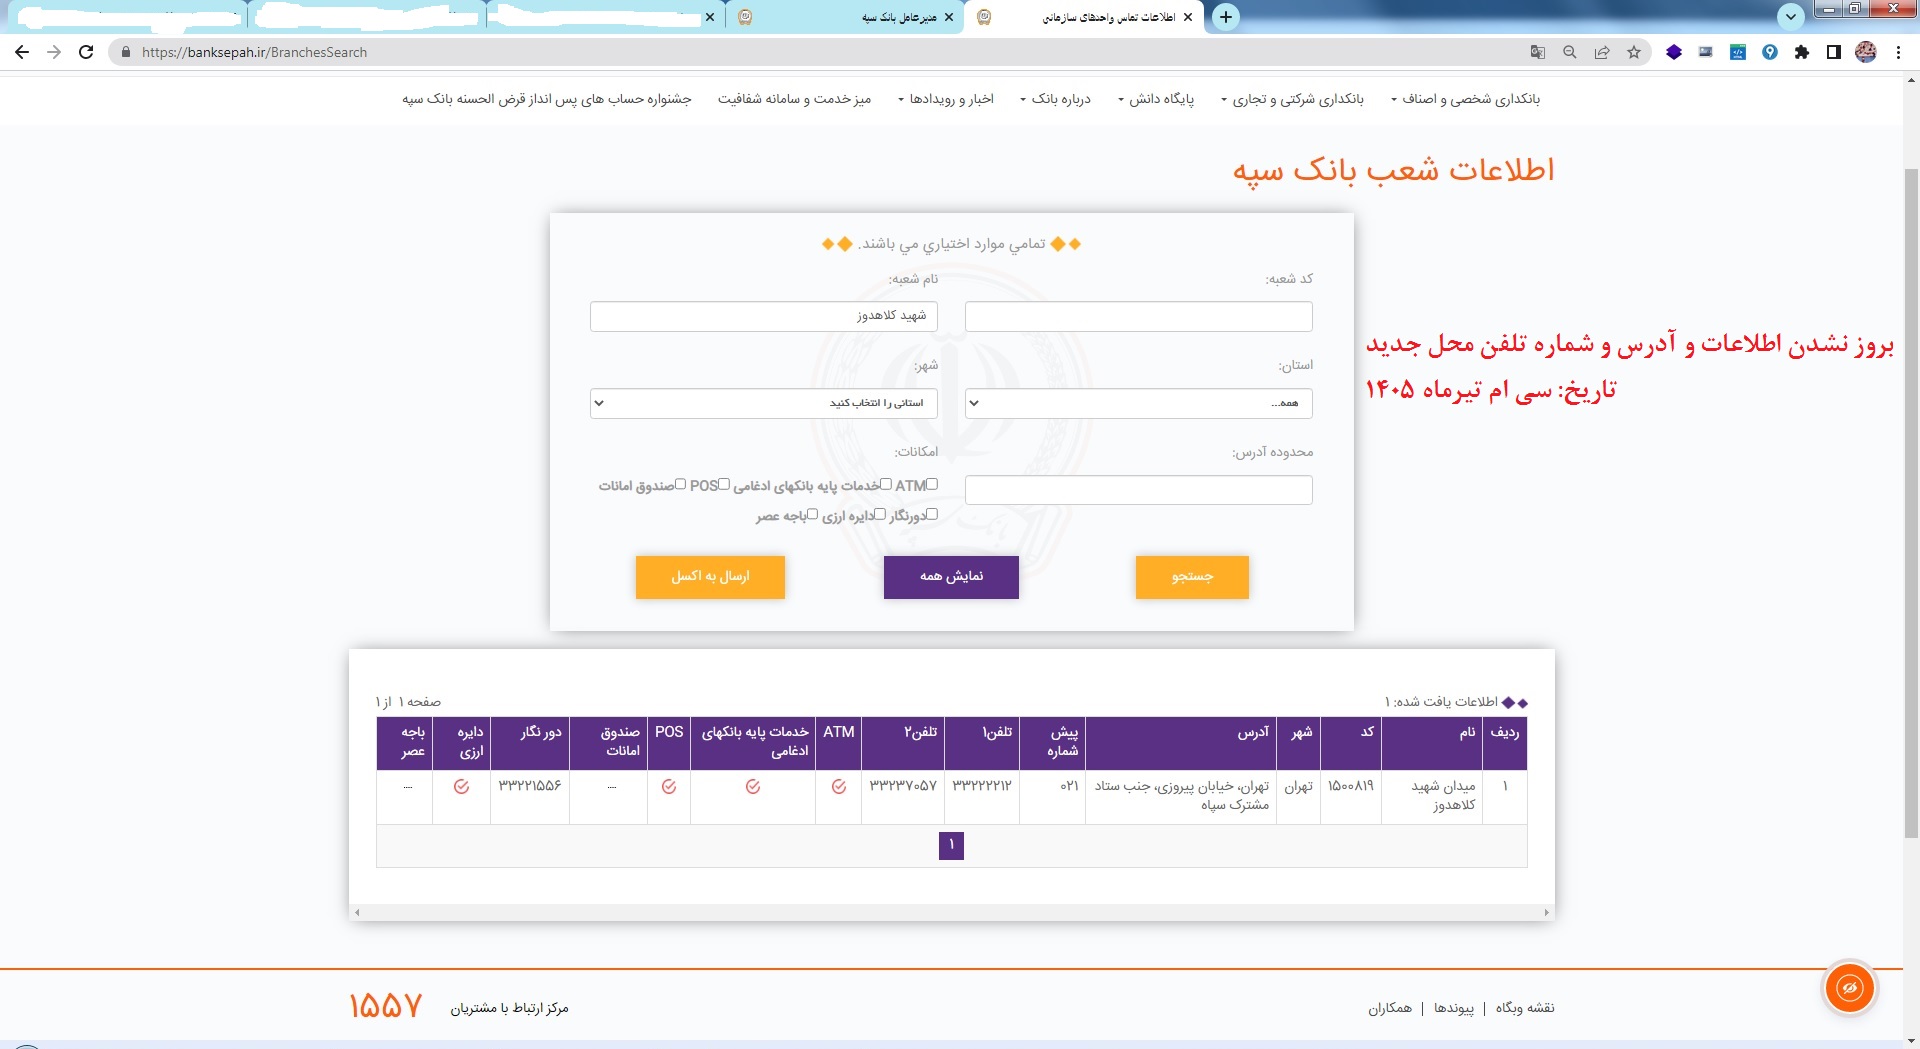Focus the کد شعبه input field
1920x1049 pixels.
click(x=1138, y=316)
